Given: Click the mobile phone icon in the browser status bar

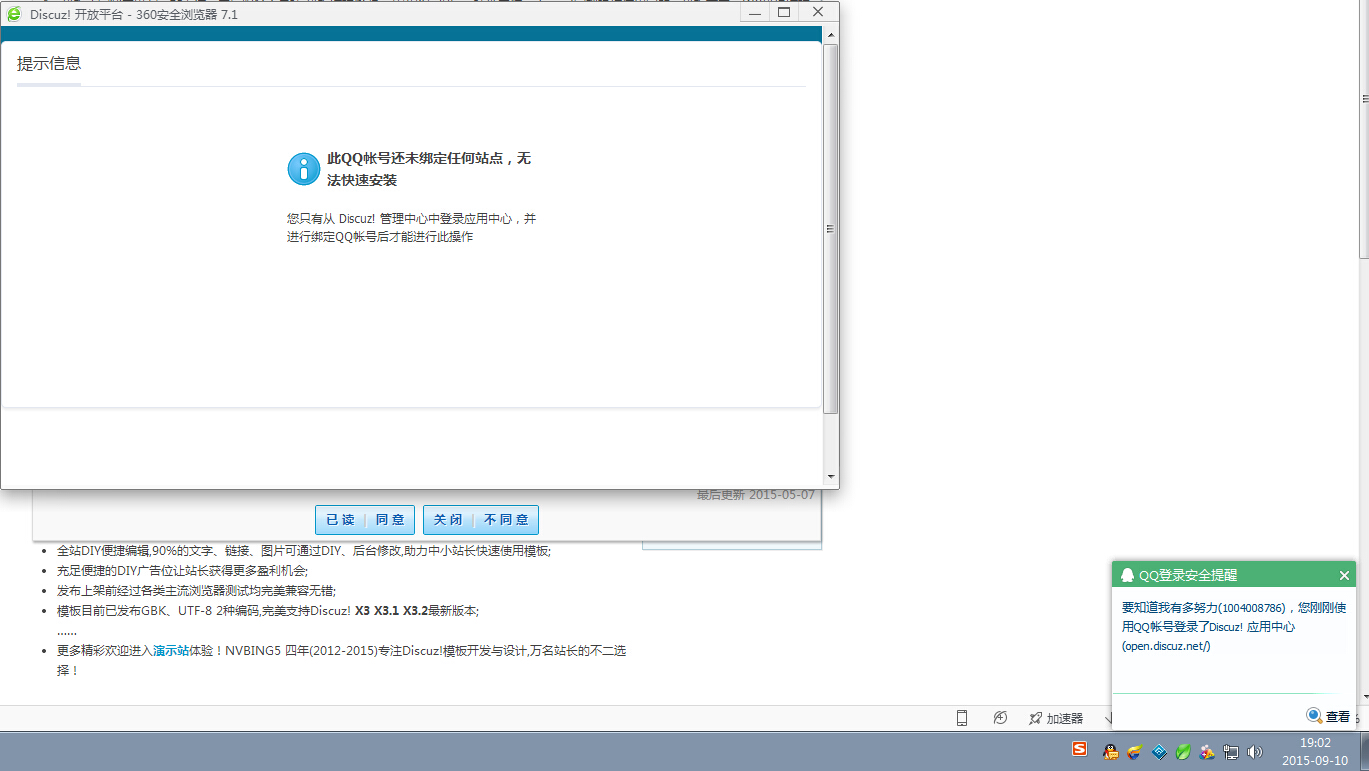Looking at the screenshot, I should (x=962, y=718).
